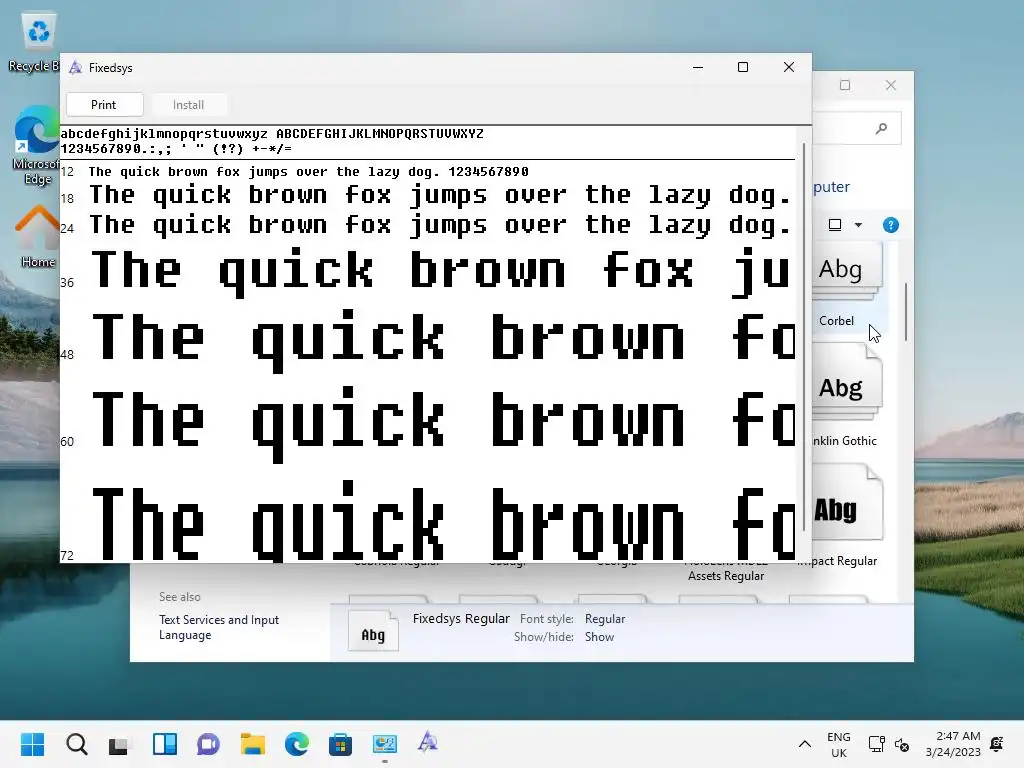Click the ENG UK language indicator

(x=839, y=744)
